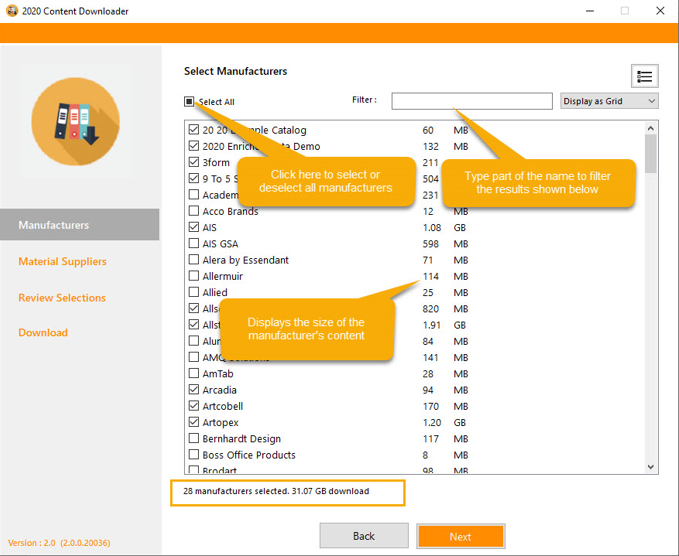Open the Download step
The image size is (679, 556).
[43, 332]
